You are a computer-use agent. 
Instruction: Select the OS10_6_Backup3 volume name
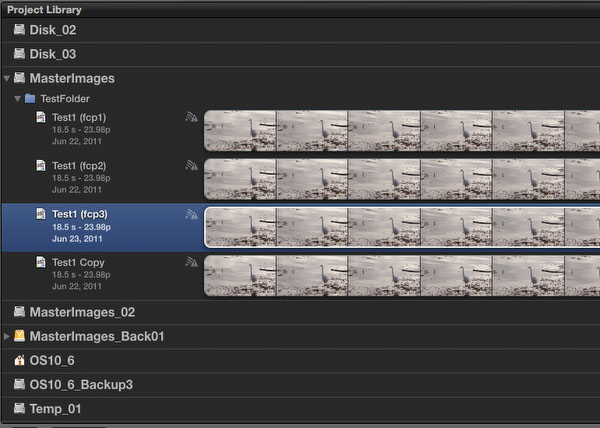coord(81,384)
